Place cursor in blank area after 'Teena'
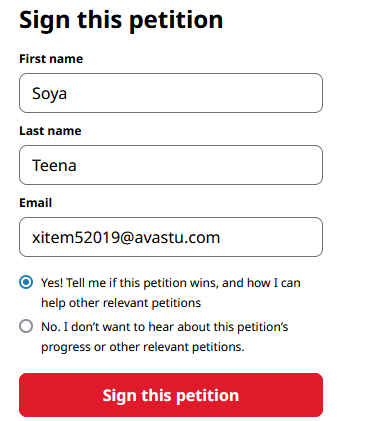The width and height of the screenshot is (371, 421). pyautogui.click(x=200, y=165)
